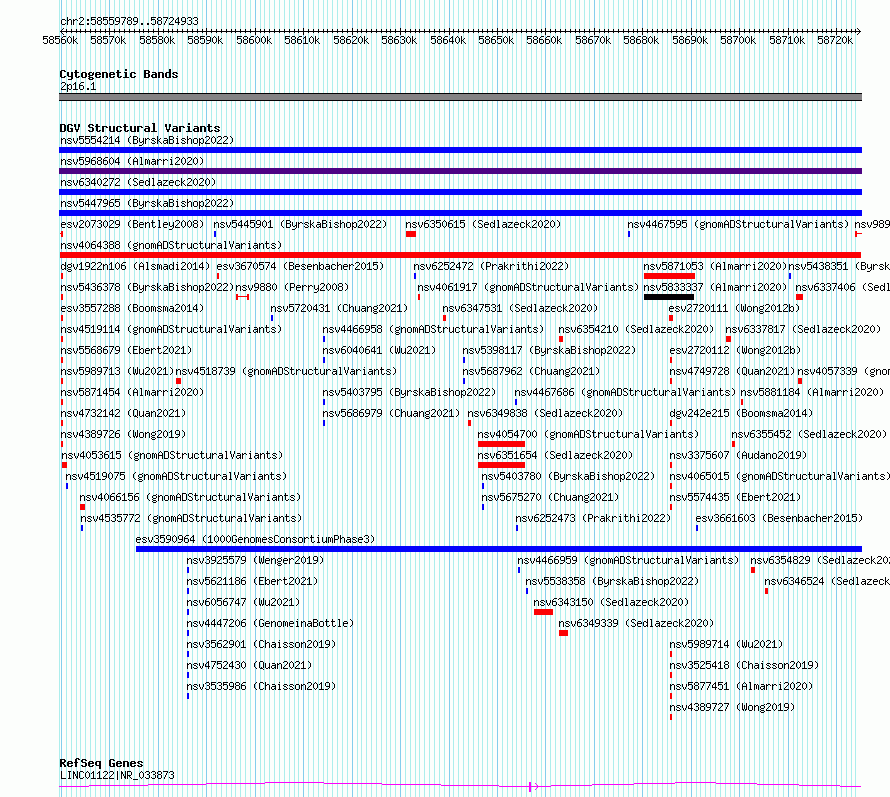This screenshot has height=797, width=890.
Task: Select red glyph under nsv4518739
Action: [x=178, y=381]
